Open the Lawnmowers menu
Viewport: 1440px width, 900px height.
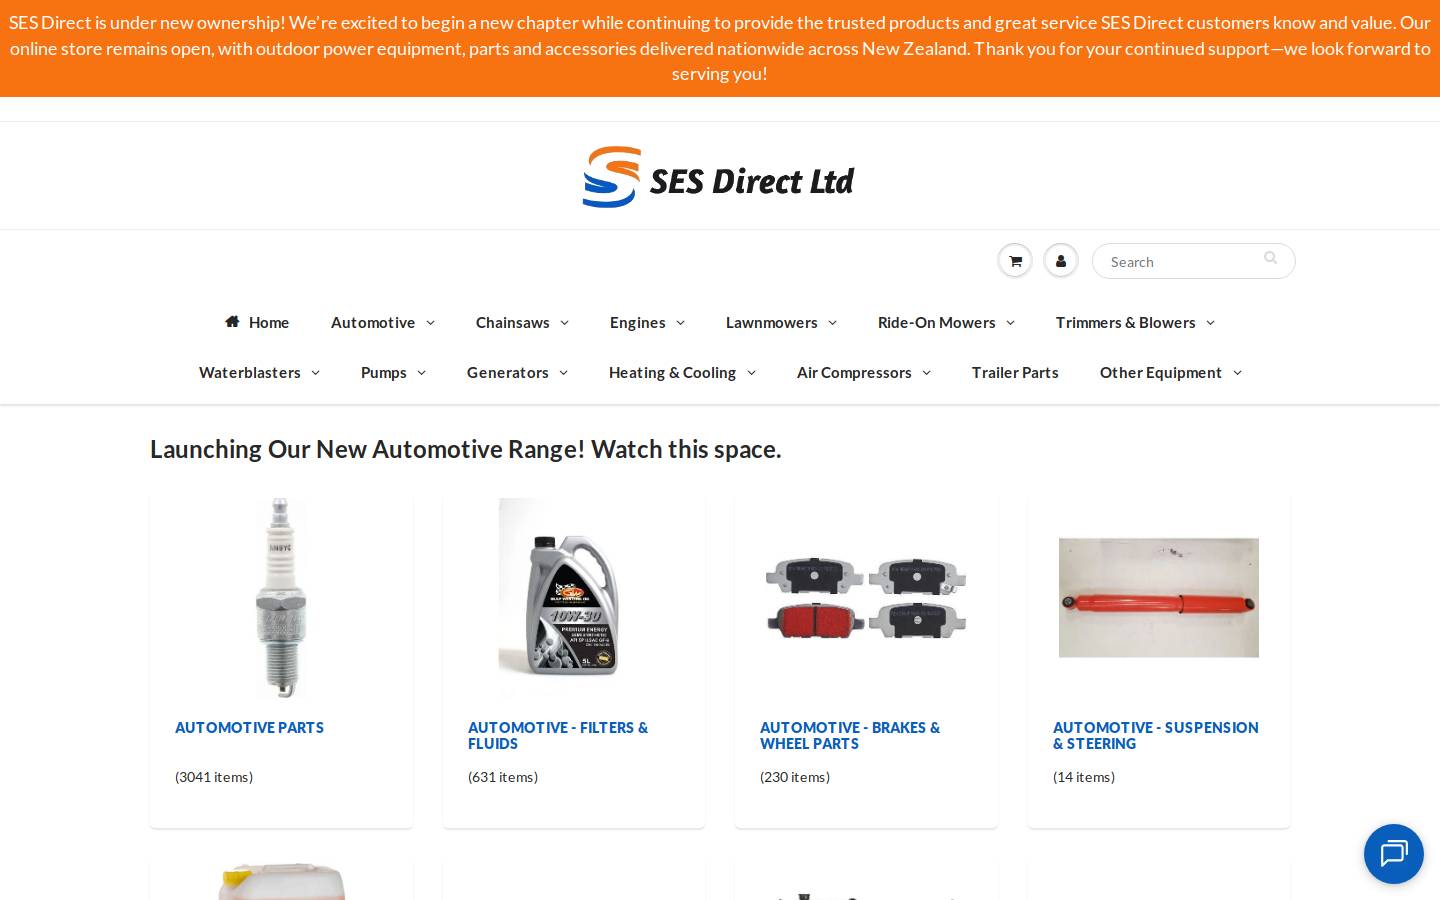(771, 322)
